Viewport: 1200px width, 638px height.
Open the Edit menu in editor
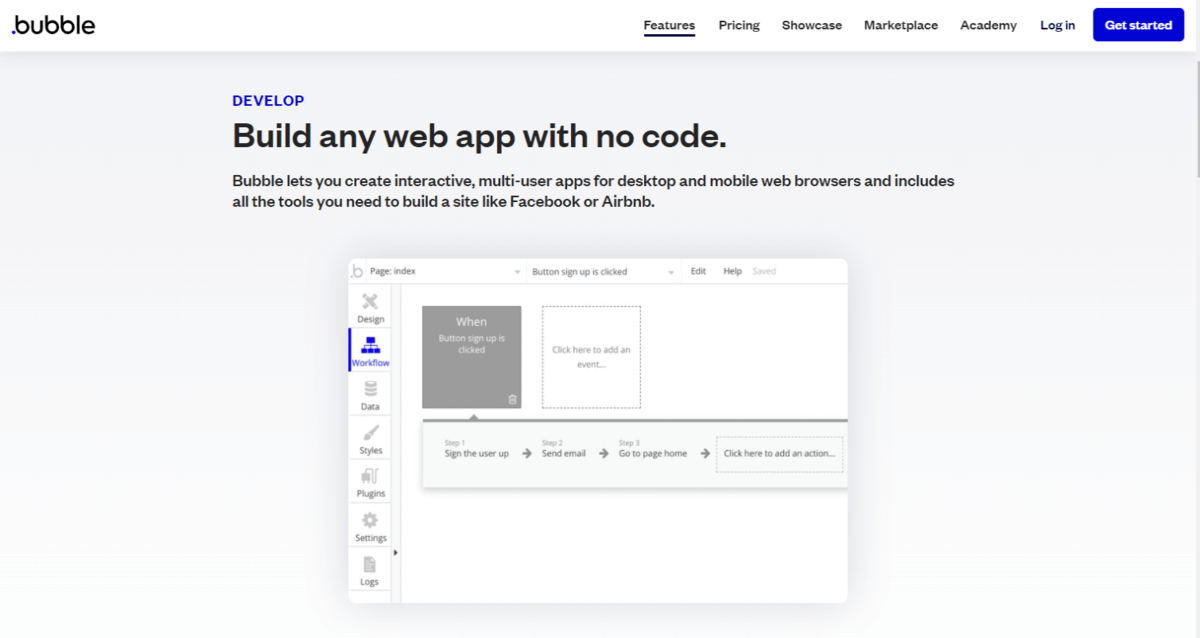click(698, 271)
